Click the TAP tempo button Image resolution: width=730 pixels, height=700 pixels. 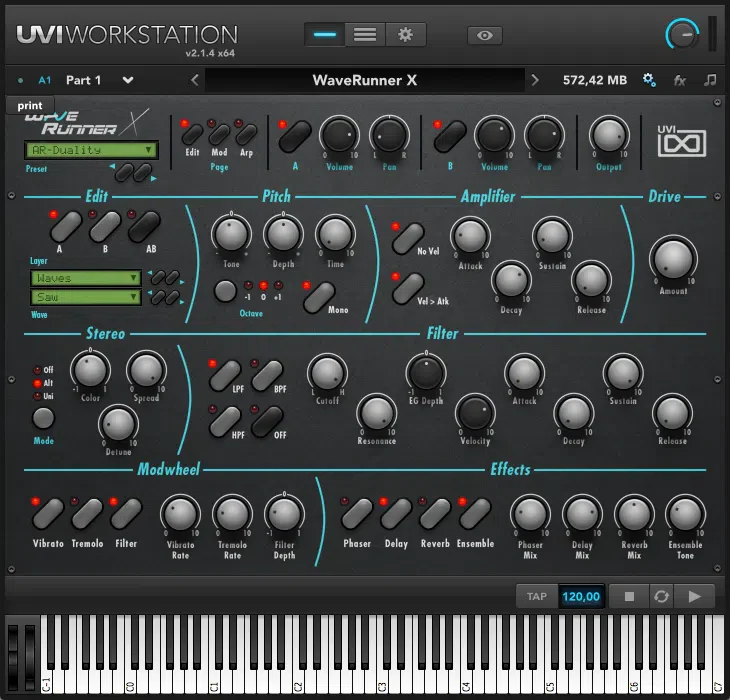click(x=537, y=596)
